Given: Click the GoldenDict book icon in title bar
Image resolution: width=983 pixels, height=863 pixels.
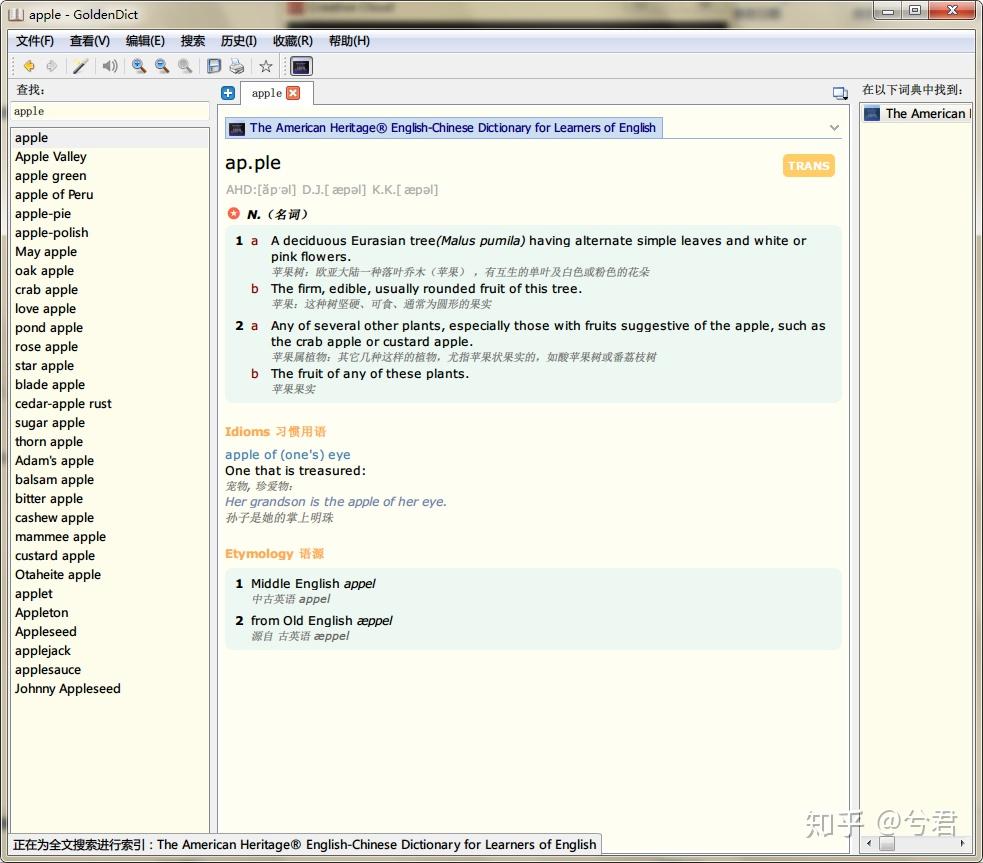Looking at the screenshot, I should click(x=16, y=14).
